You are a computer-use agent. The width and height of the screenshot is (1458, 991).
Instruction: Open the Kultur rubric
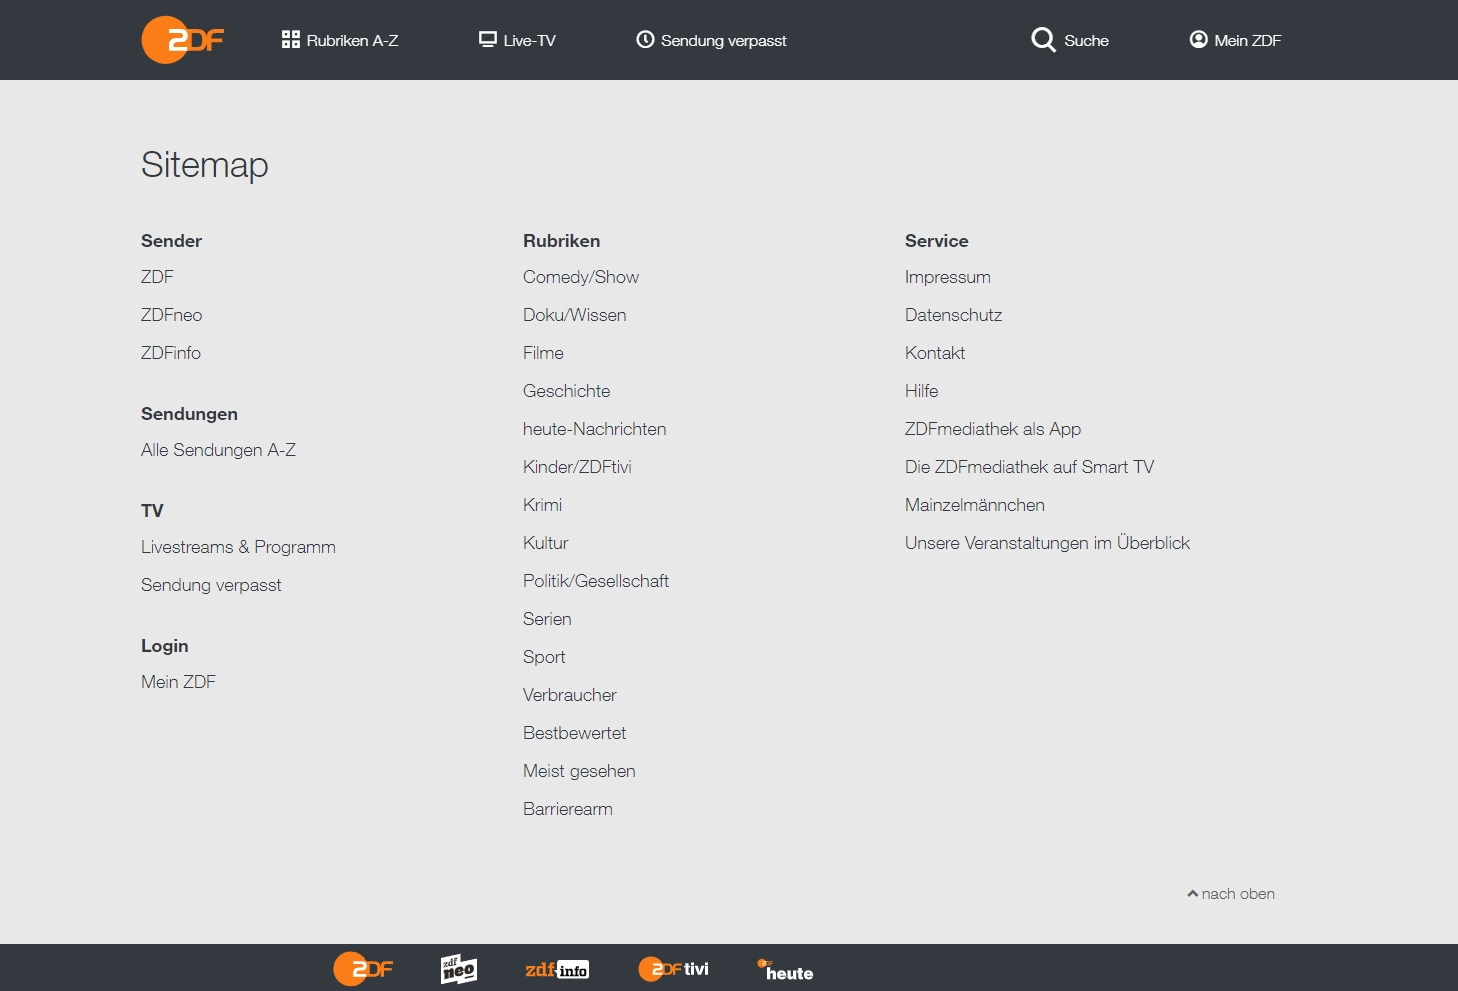click(545, 543)
